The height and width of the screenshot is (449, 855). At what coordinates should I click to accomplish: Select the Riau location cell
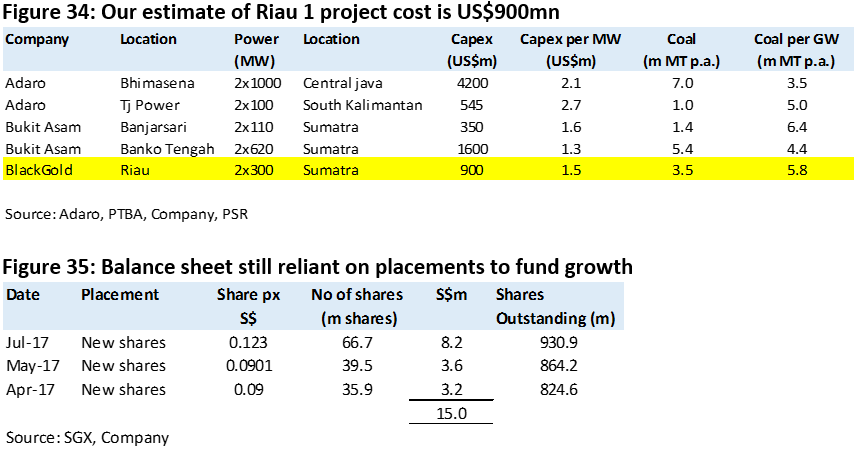[x=135, y=170]
